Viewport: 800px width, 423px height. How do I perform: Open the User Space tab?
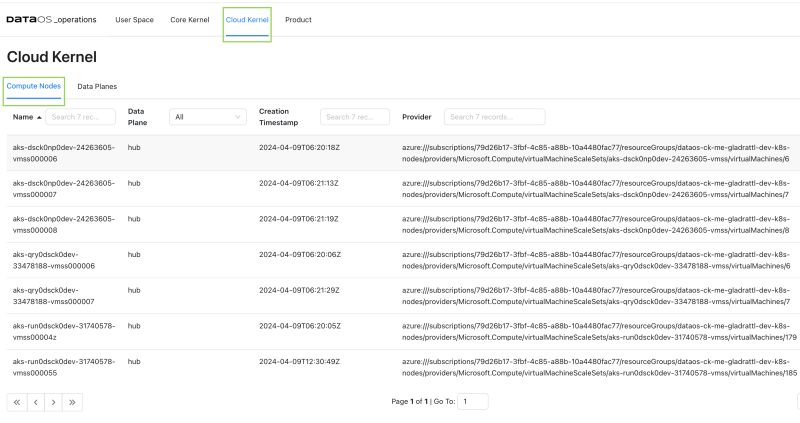tap(134, 20)
